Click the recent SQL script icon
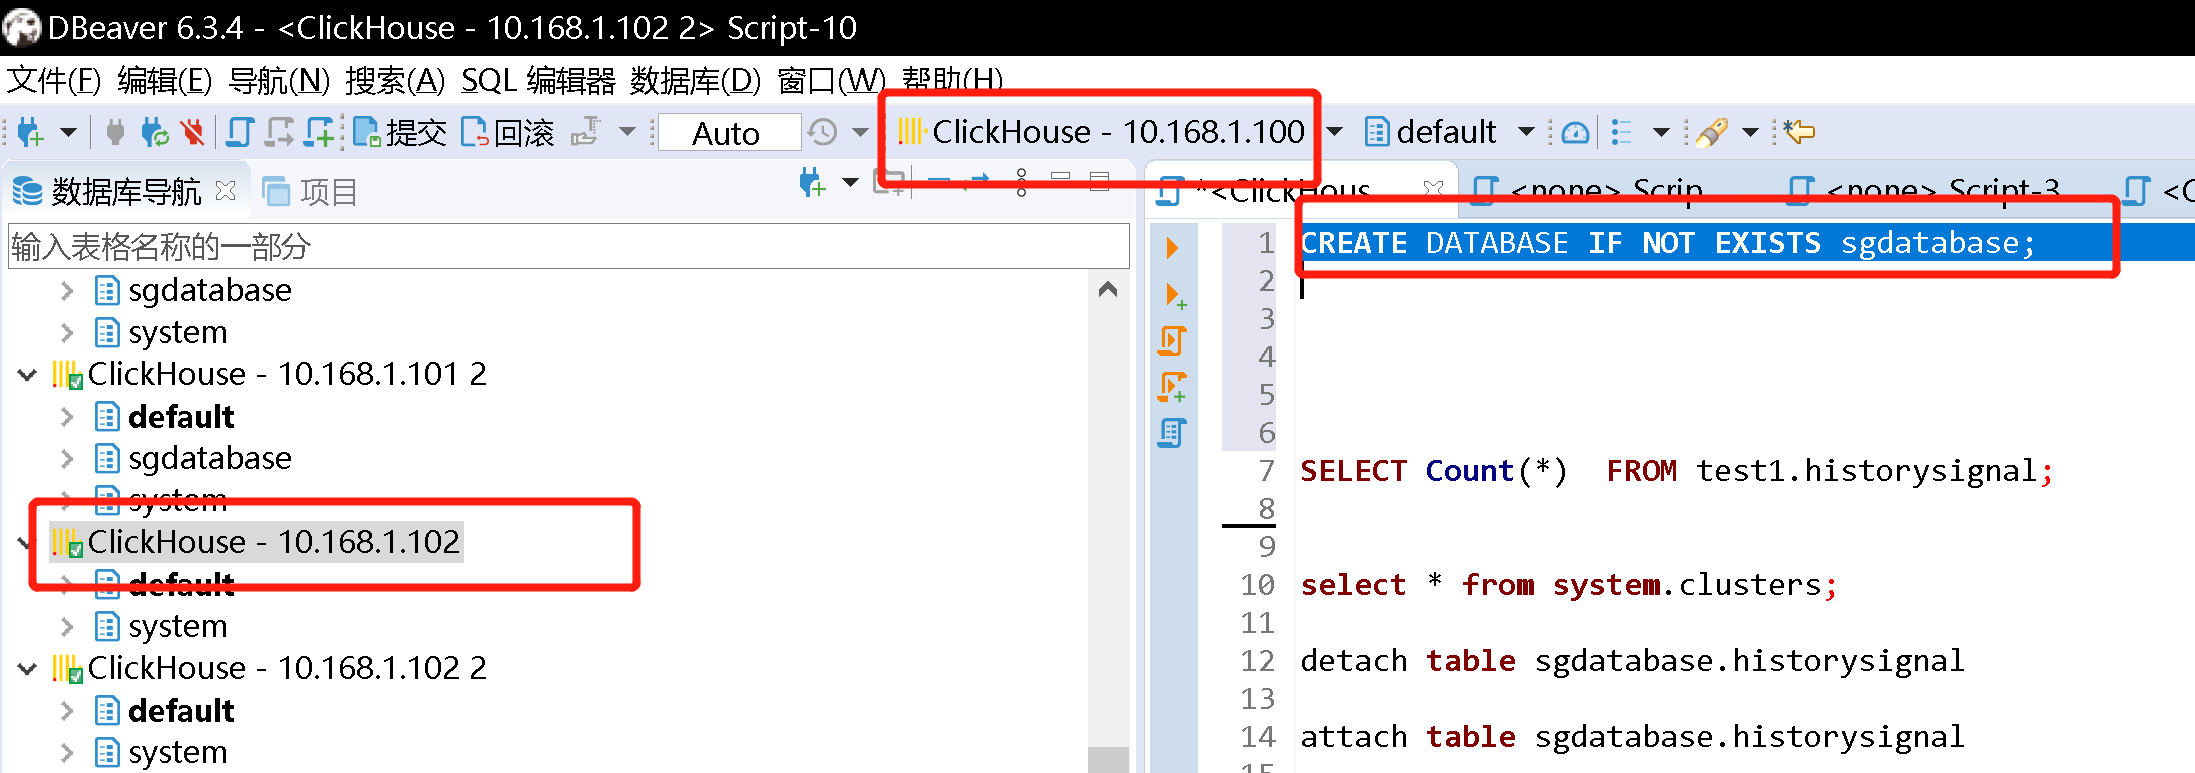The image size is (2195, 773). [x=279, y=132]
